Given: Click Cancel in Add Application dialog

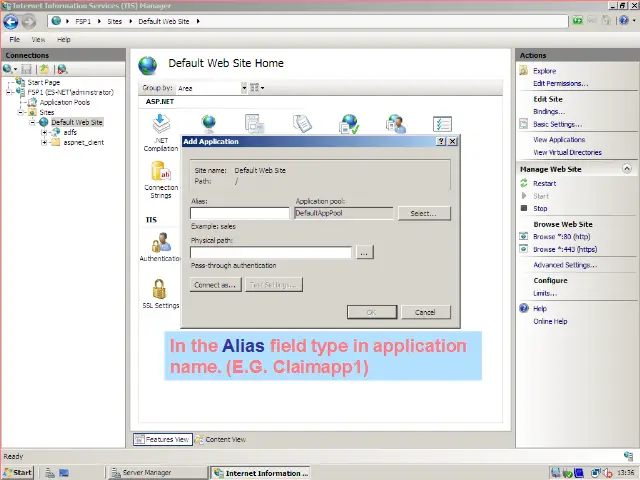Looking at the screenshot, I should 426,312.
